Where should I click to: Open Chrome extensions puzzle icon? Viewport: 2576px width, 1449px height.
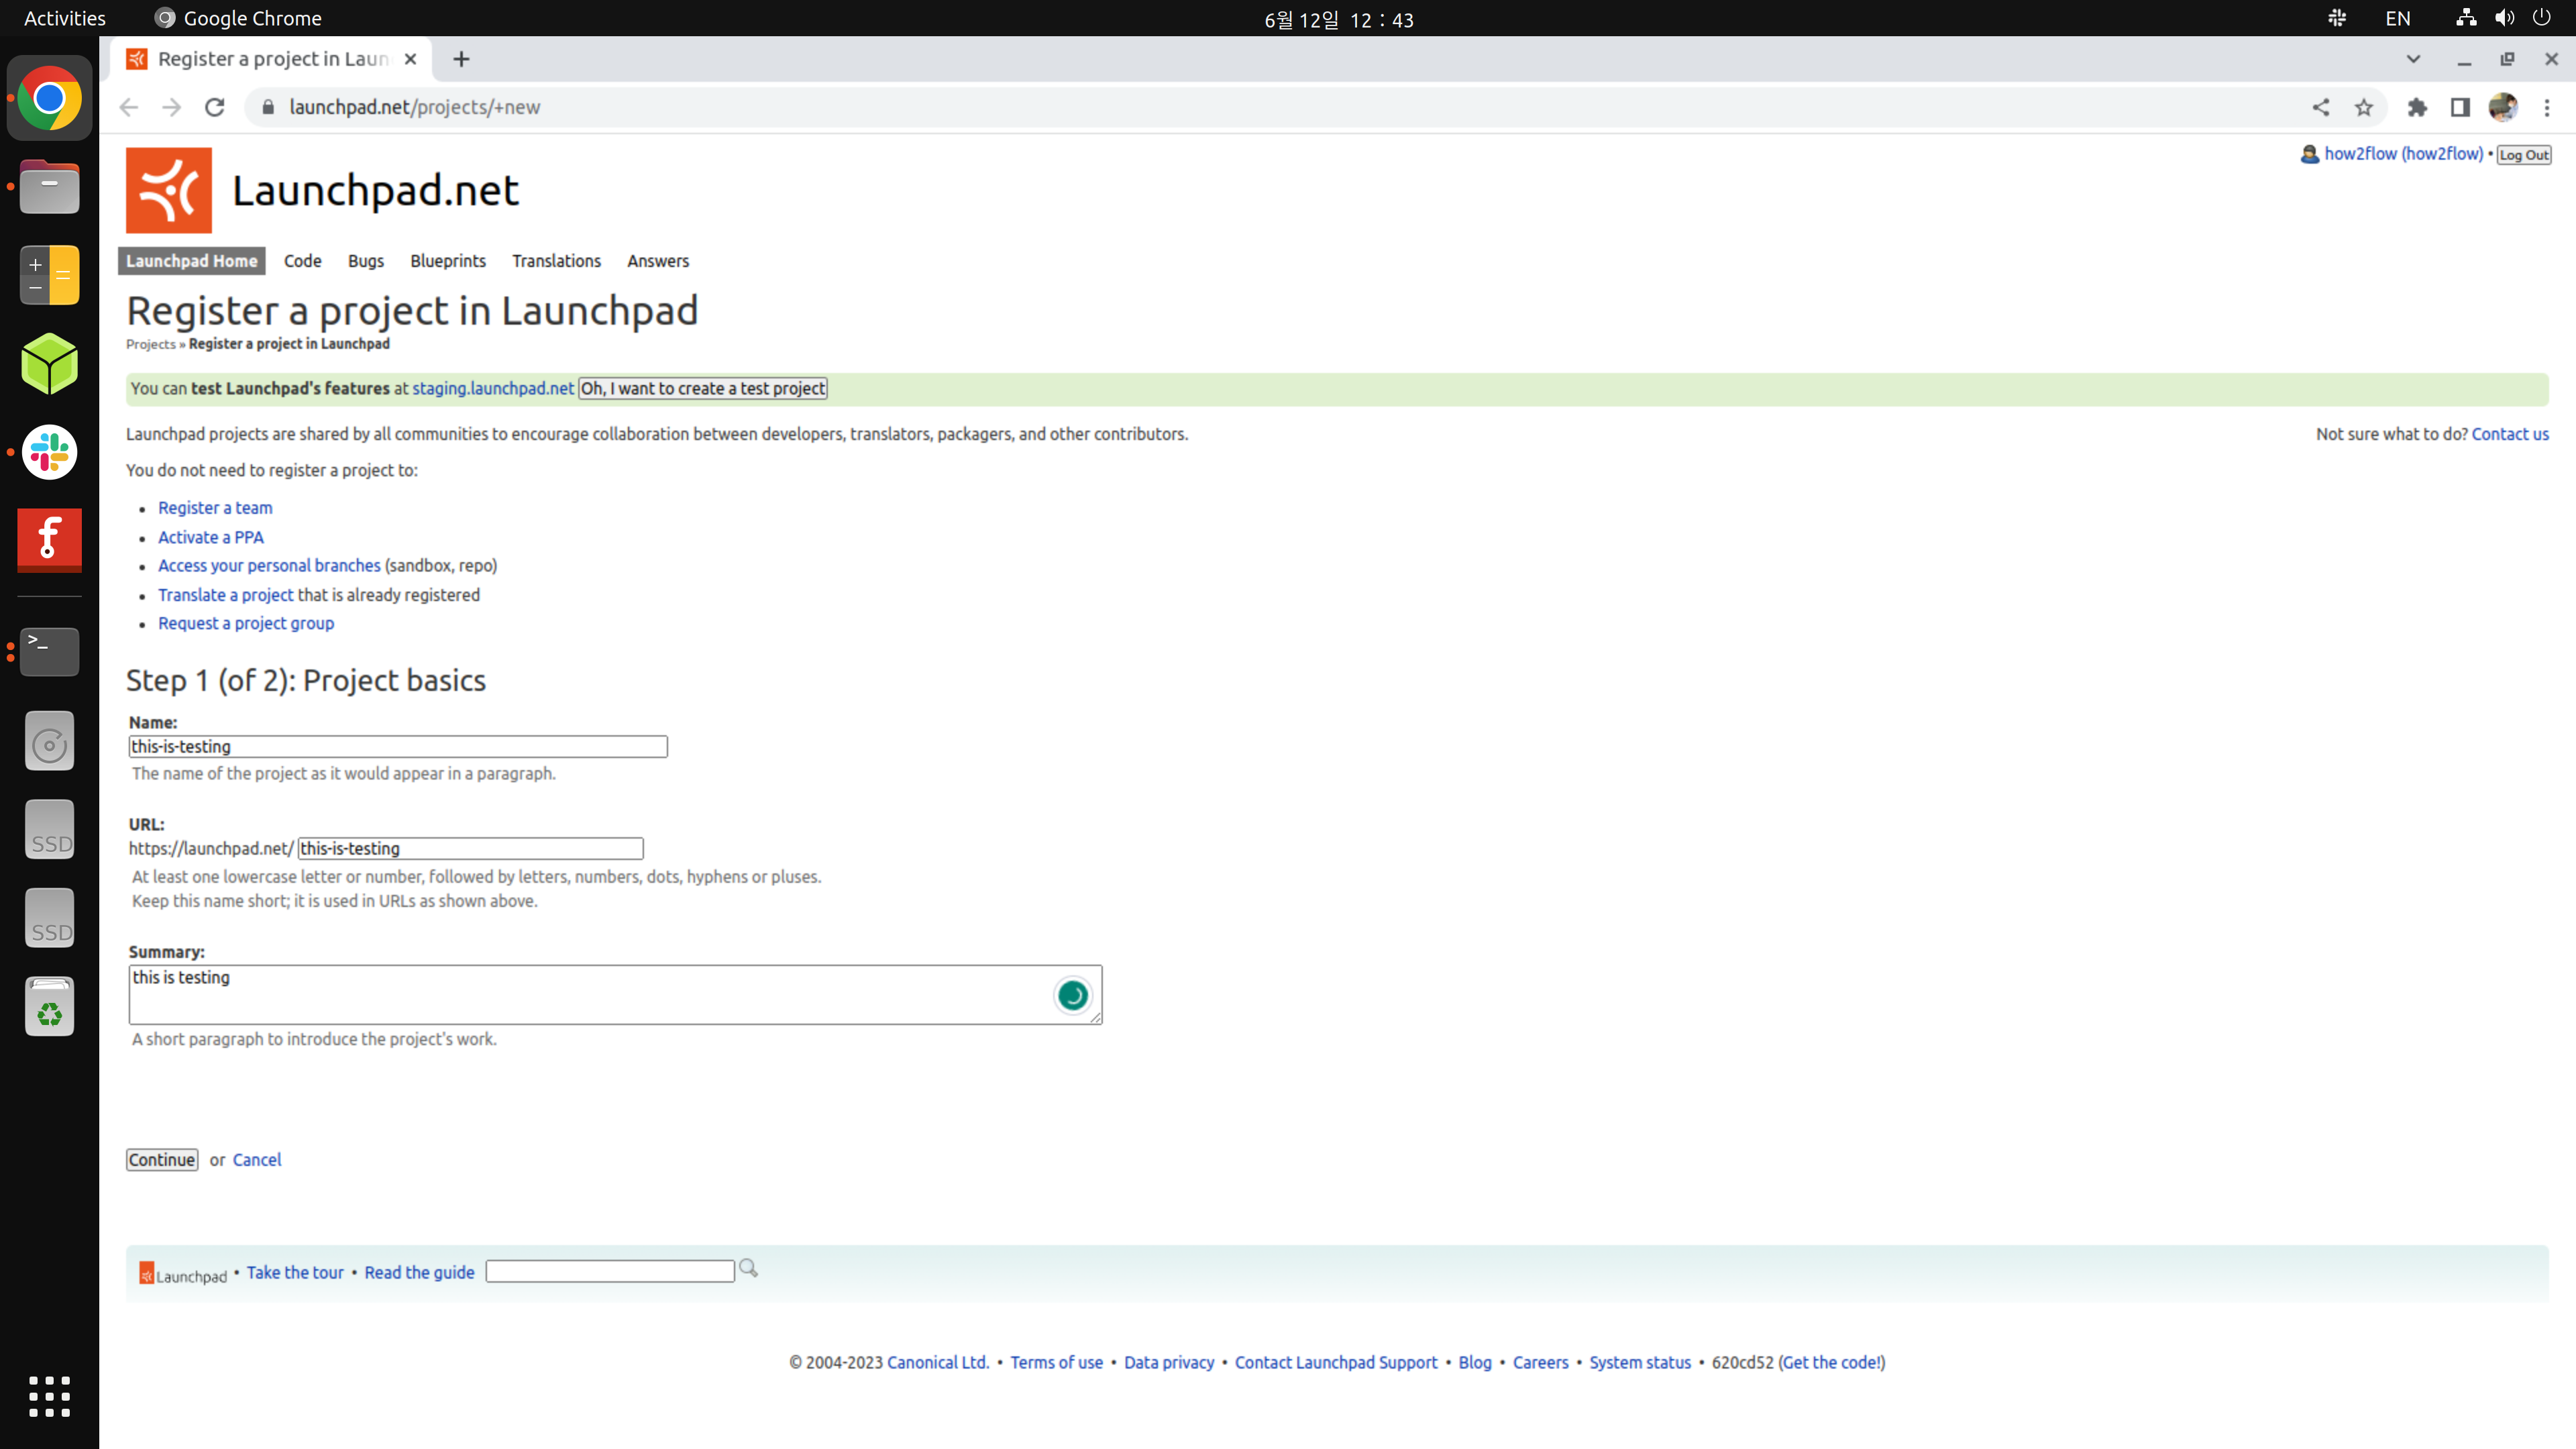[2418, 107]
